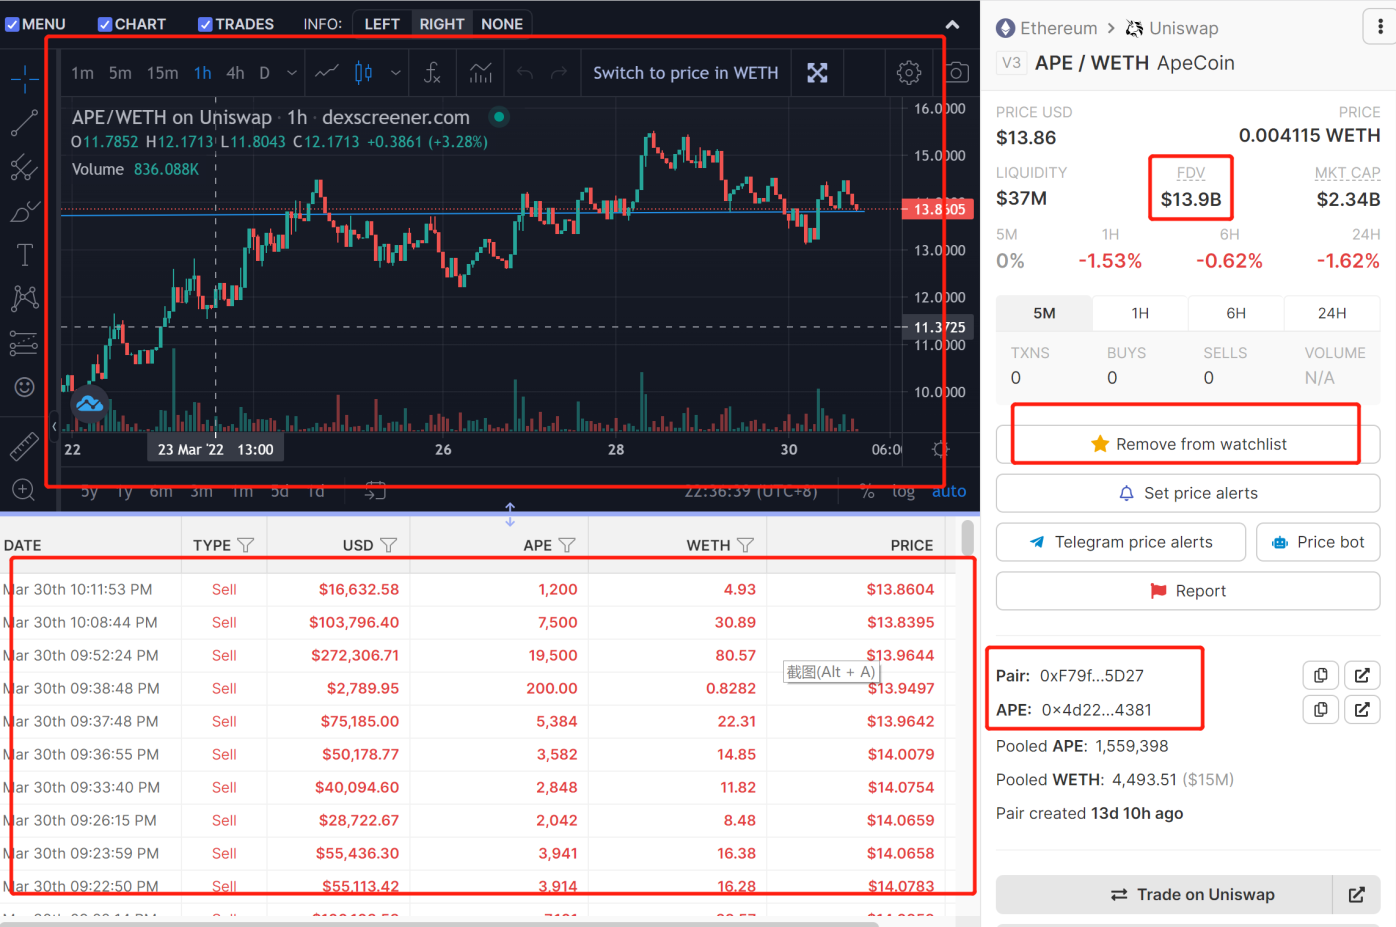Screen dimensions: 1396x927
Task: Click the trades table vertical scrollbar
Action: click(x=967, y=537)
